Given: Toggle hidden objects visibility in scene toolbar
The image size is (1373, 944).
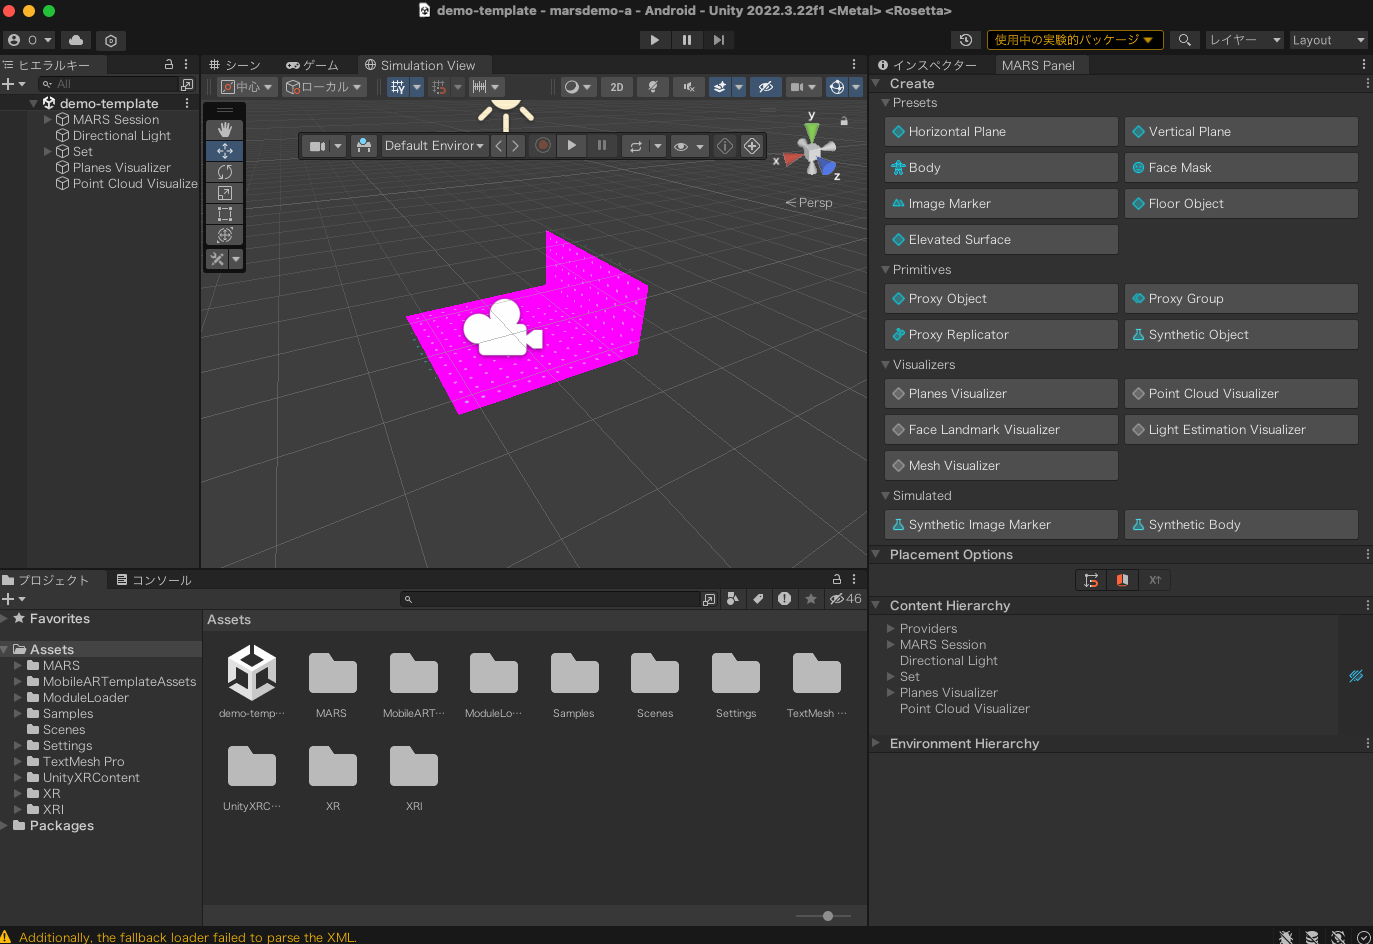Looking at the screenshot, I should point(766,87).
